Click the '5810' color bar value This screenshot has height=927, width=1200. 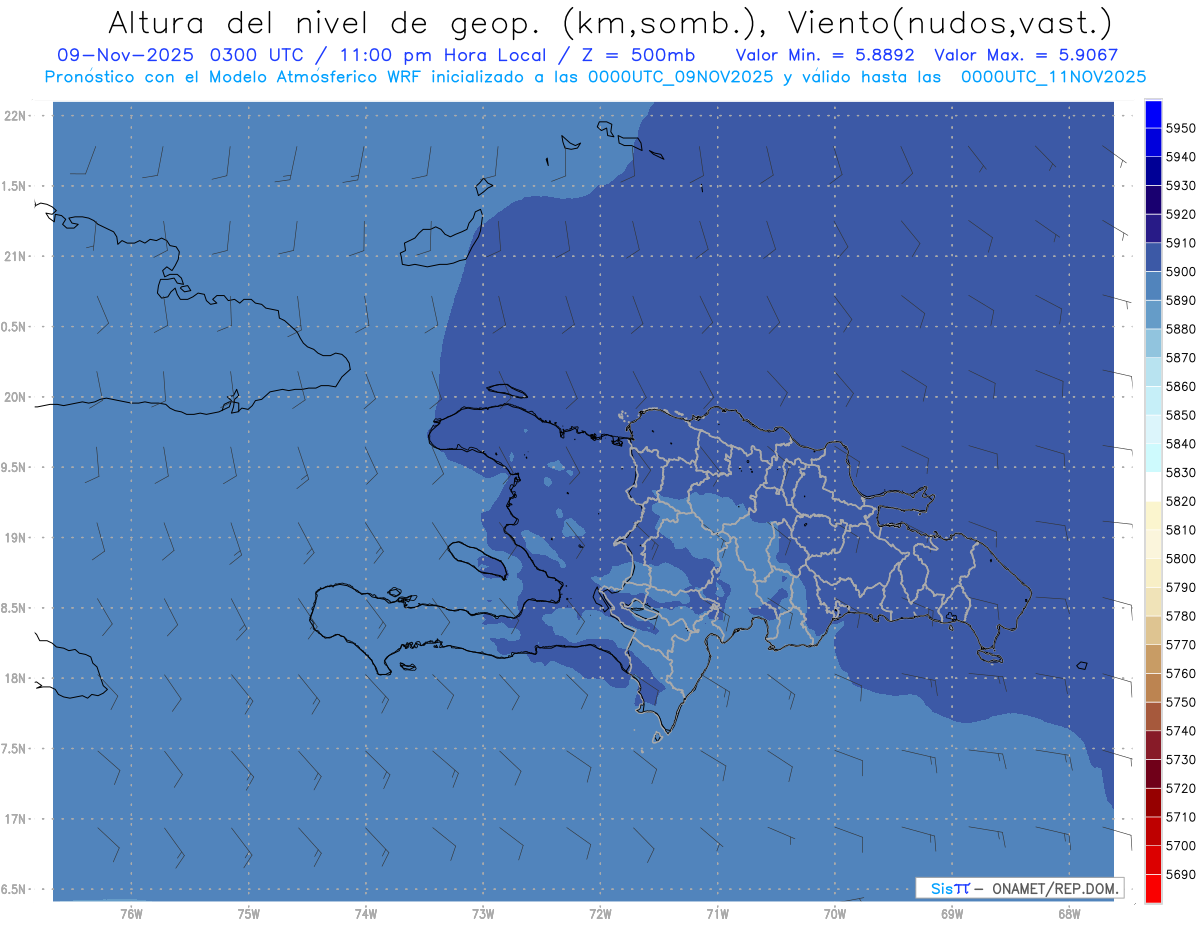(x=1181, y=530)
